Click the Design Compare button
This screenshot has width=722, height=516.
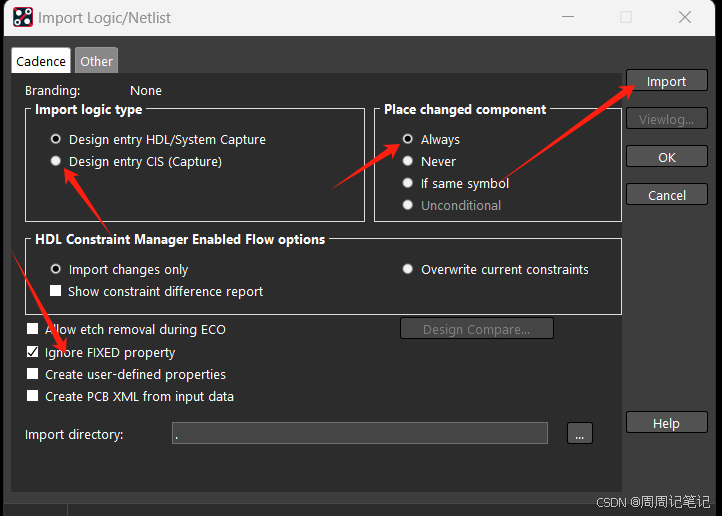click(477, 329)
